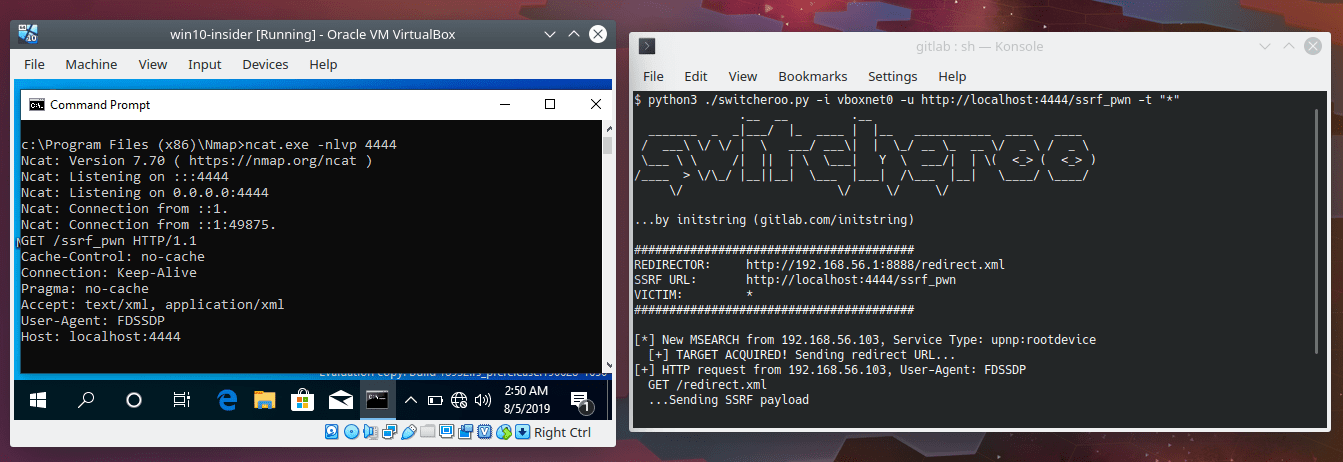1343x462 pixels.
Task: Open network status tray icon
Action: click(459, 401)
